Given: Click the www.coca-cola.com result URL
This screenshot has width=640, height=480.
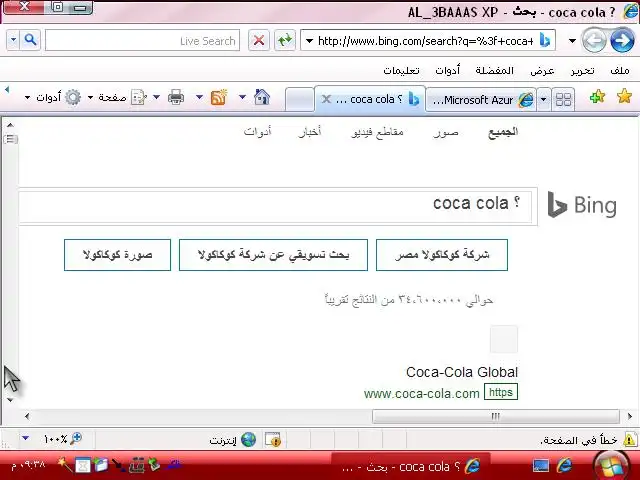Looking at the screenshot, I should (x=422, y=393).
